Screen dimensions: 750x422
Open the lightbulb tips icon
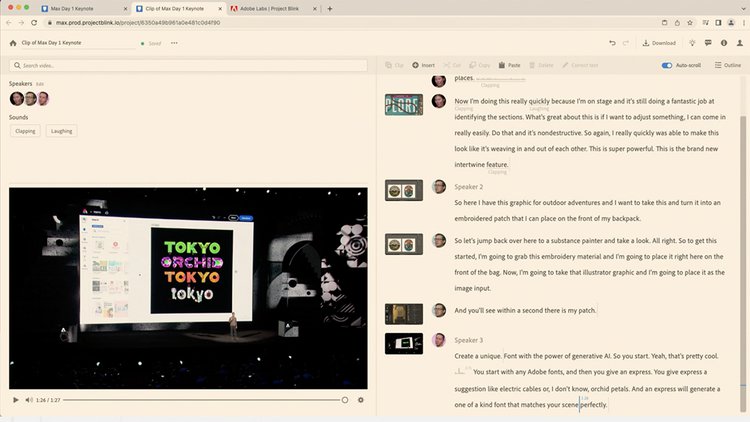[x=693, y=43]
